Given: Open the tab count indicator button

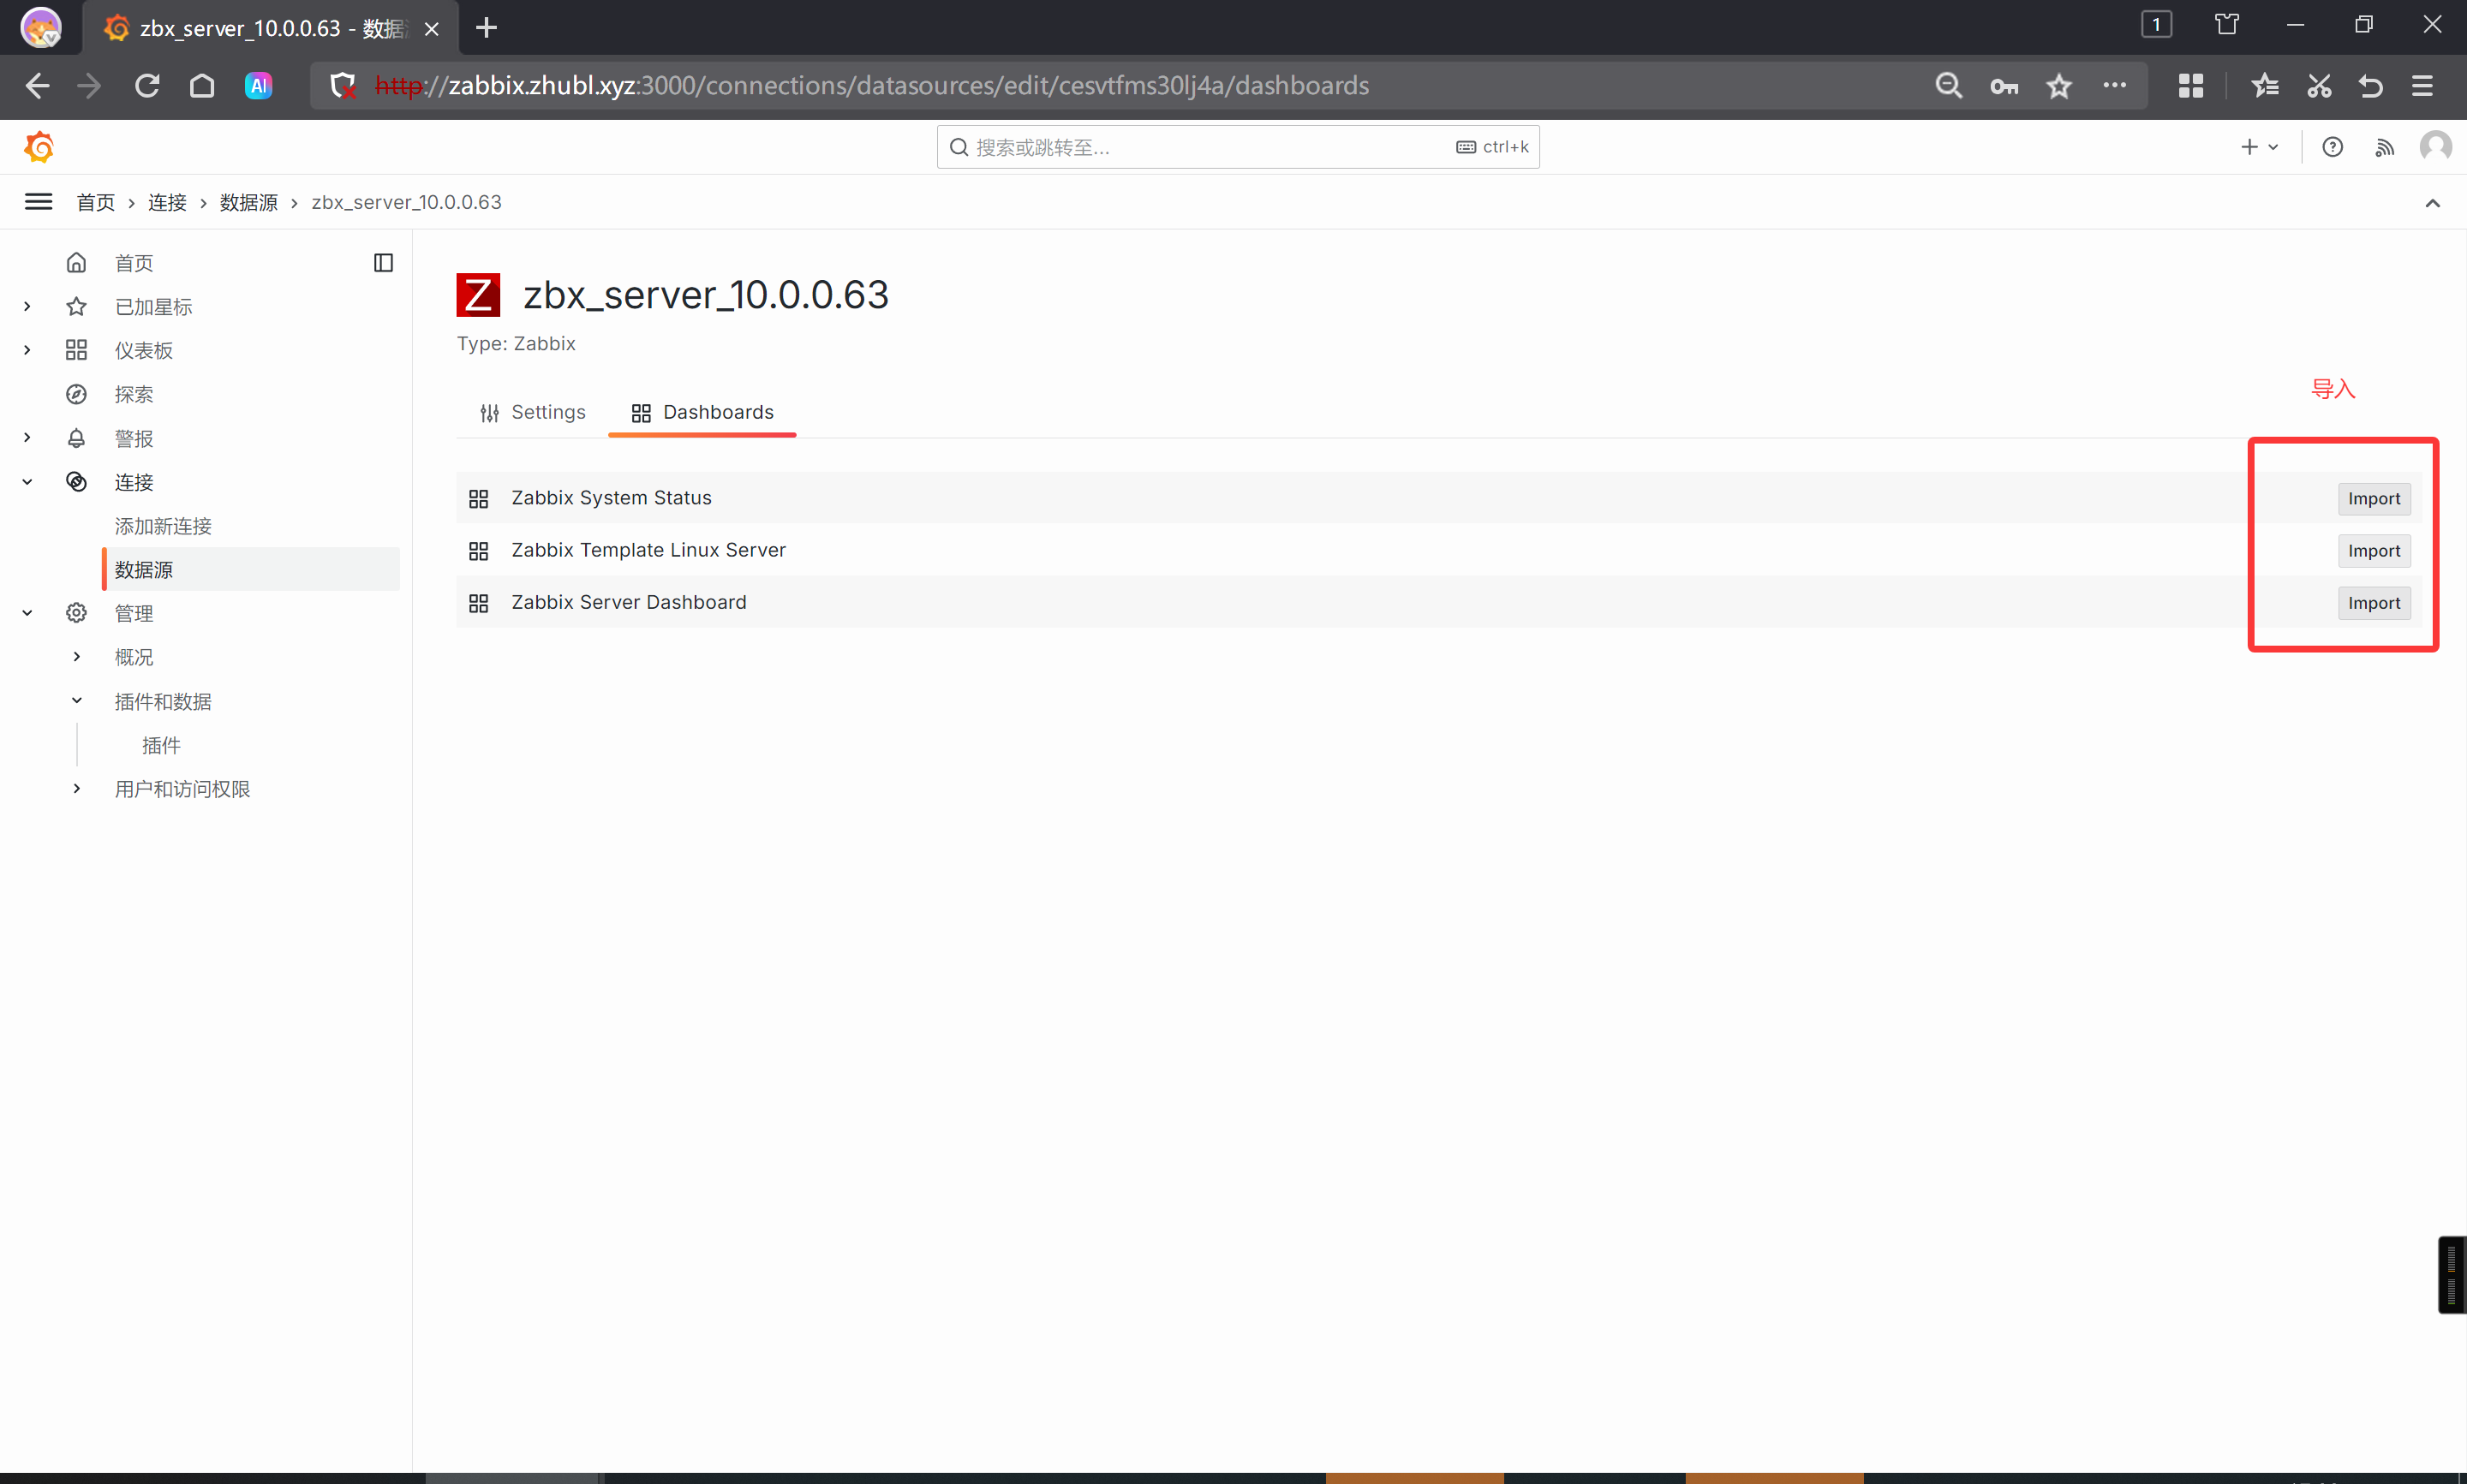Looking at the screenshot, I should (x=2156, y=25).
